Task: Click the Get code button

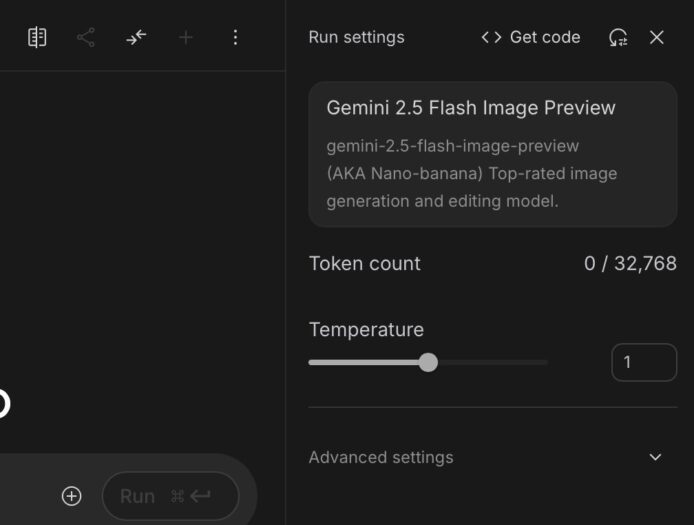Action: tap(530, 37)
